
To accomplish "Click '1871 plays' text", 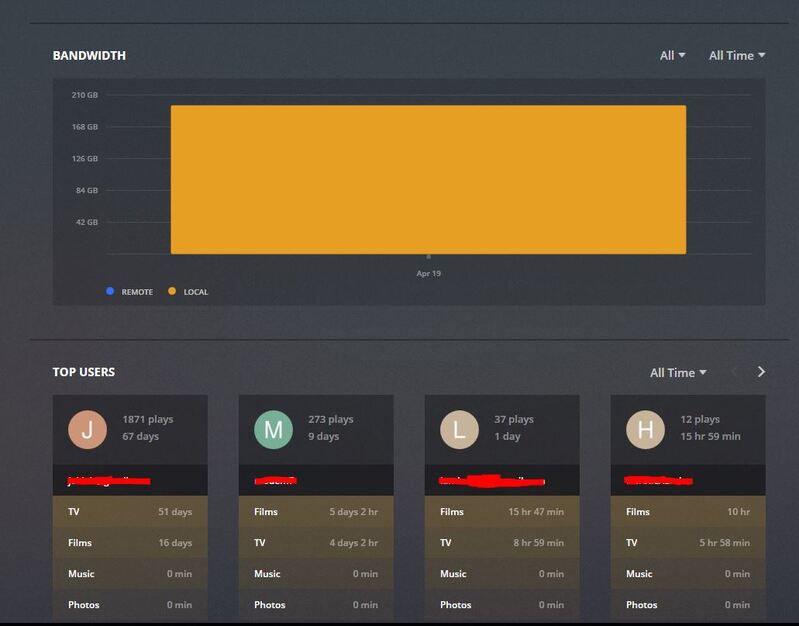I will pyautogui.click(x=148, y=420).
